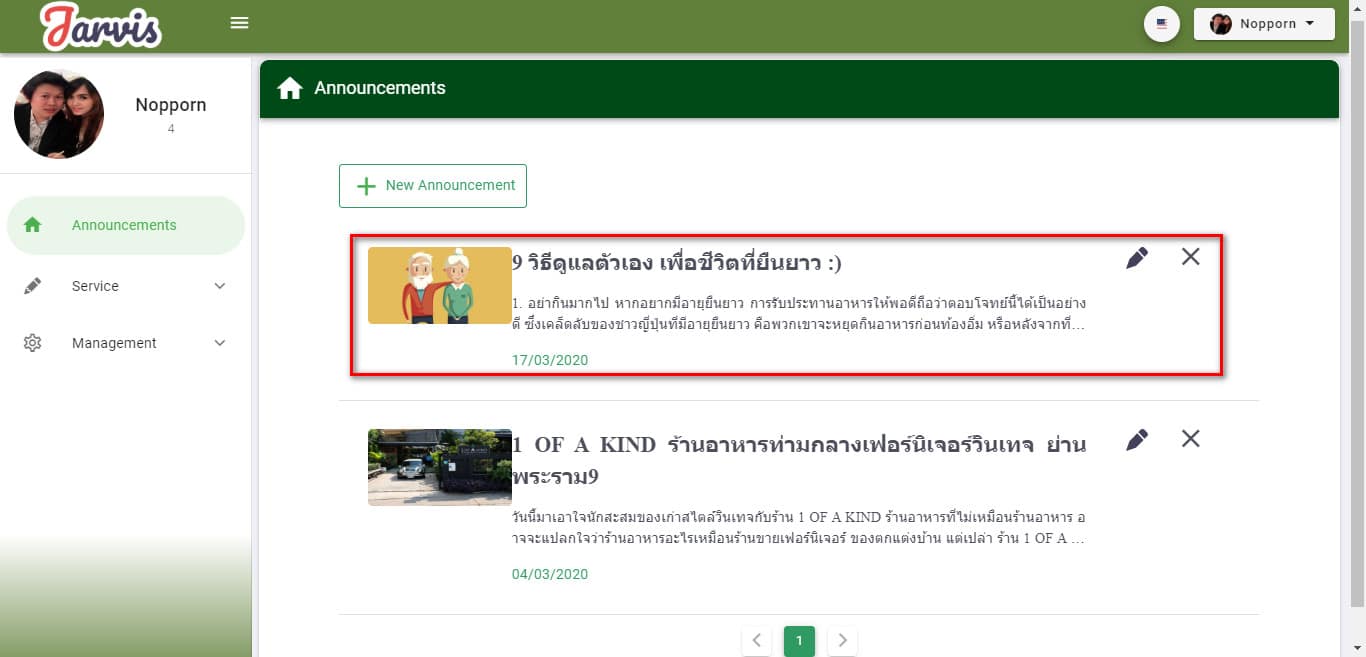Click the previous page arrow
The image size is (1366, 657).
pos(756,640)
